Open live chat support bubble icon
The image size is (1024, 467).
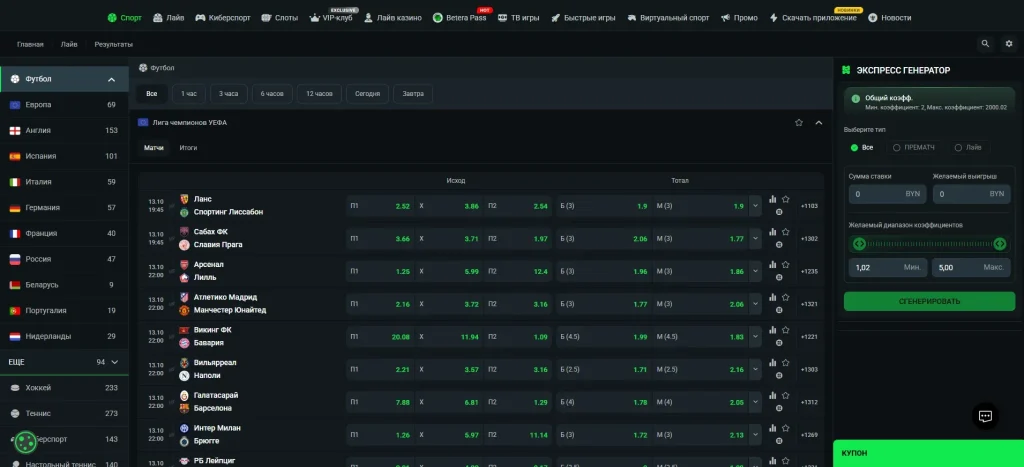click(985, 416)
